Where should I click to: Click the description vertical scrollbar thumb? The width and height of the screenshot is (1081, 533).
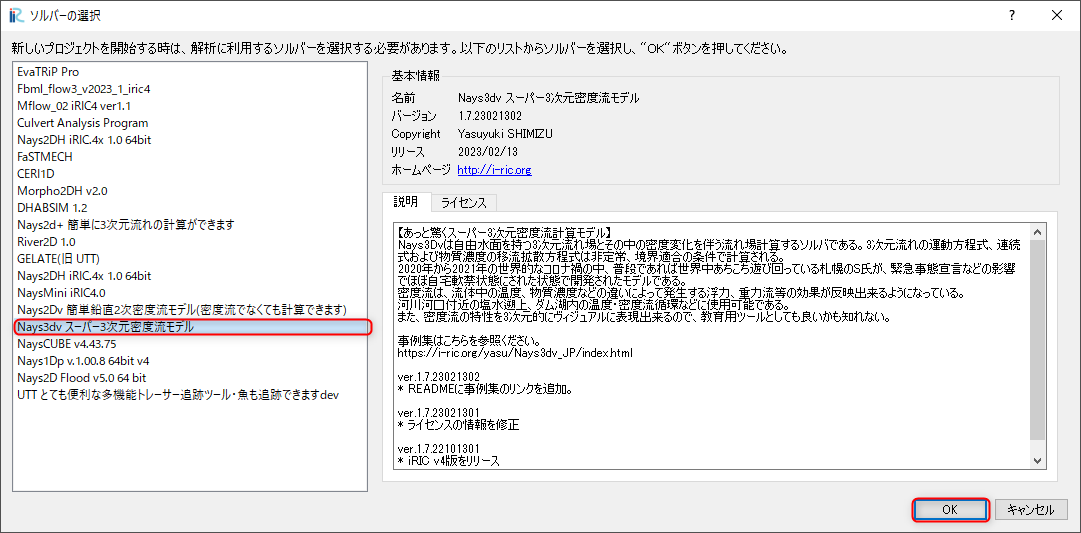[1038, 338]
